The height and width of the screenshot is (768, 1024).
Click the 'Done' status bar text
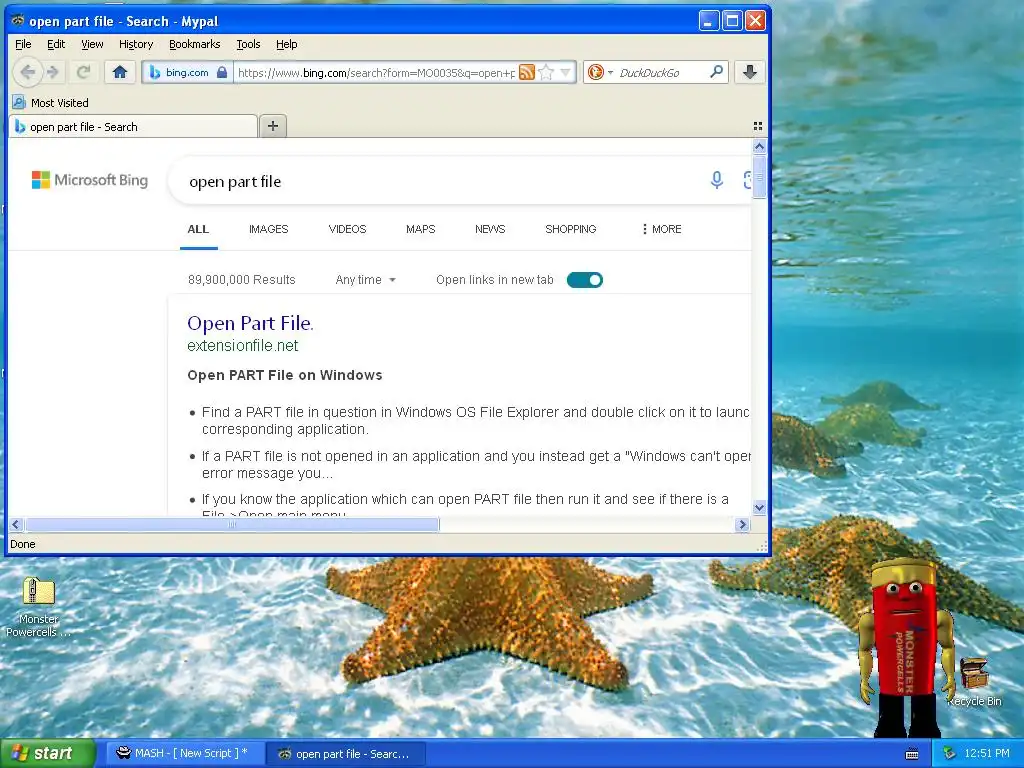tap(23, 544)
